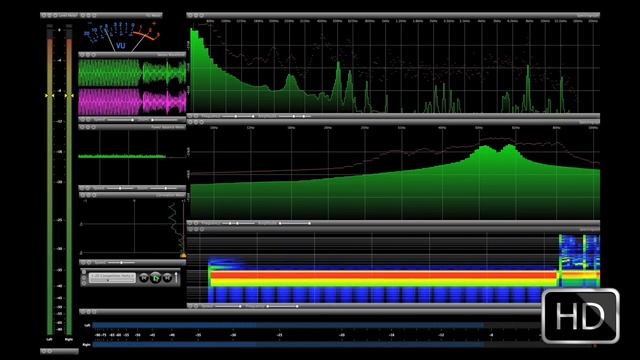640x360 pixels.
Task: Click first footer button under top spectrum analyzer
Action: [x=190, y=116]
